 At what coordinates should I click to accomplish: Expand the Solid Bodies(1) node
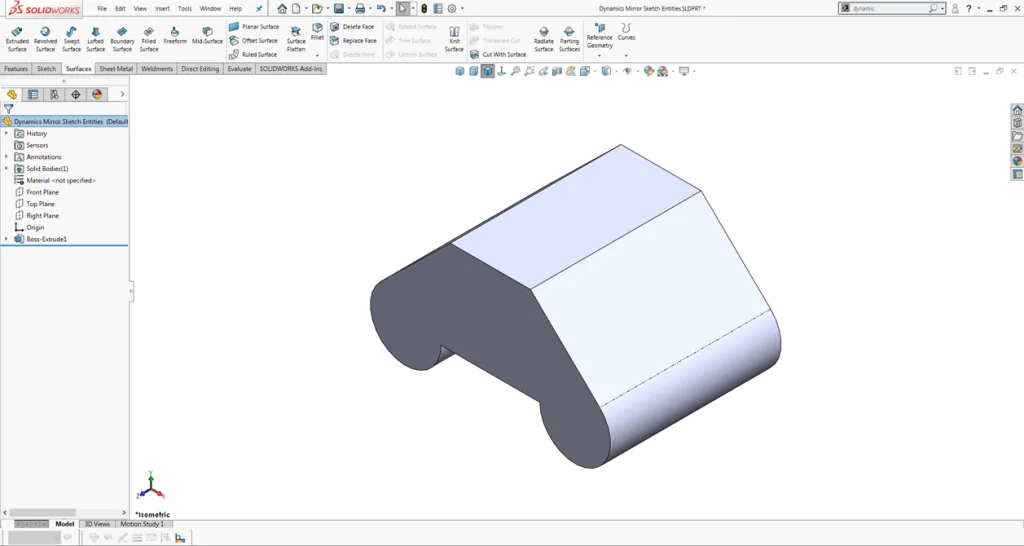[7, 169]
